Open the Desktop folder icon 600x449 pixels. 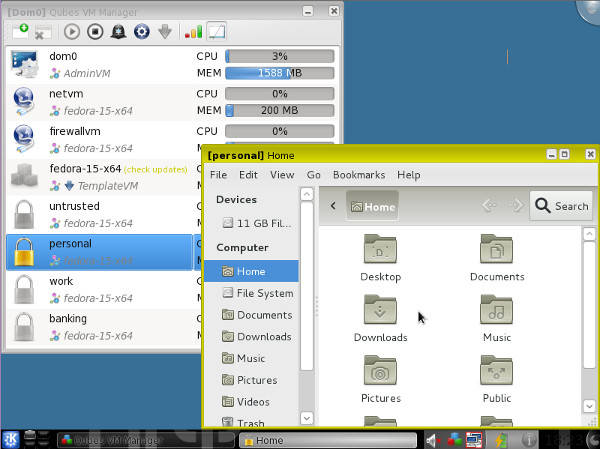[x=380, y=249]
